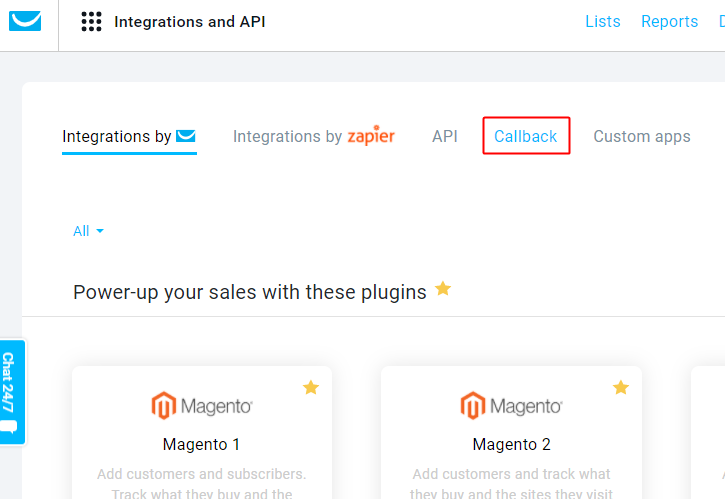Switch to Integrations by Zapier tab

pyautogui.click(x=313, y=136)
